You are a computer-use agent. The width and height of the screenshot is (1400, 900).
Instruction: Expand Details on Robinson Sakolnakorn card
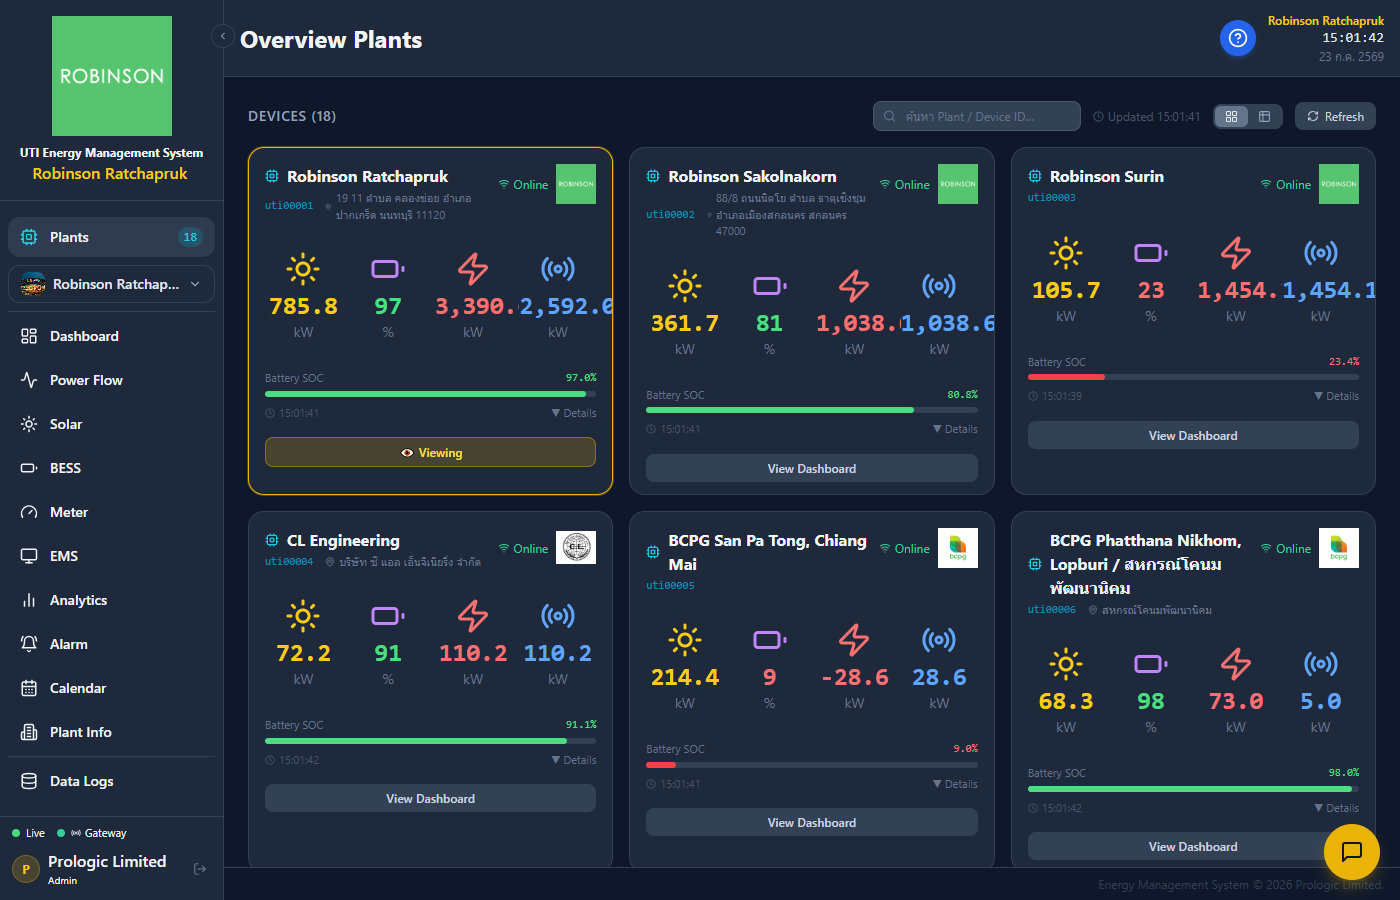click(x=955, y=429)
